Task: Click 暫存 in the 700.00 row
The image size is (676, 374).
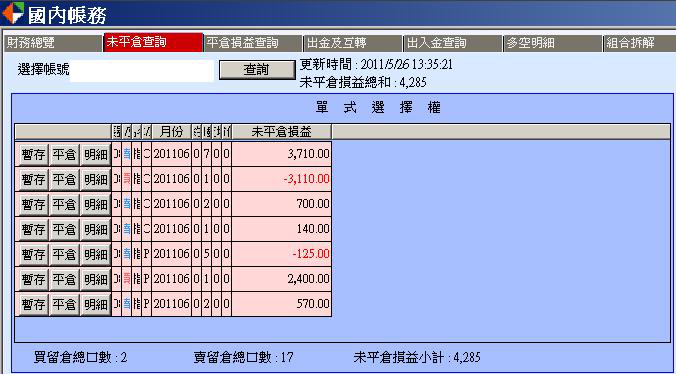Action: (x=34, y=204)
